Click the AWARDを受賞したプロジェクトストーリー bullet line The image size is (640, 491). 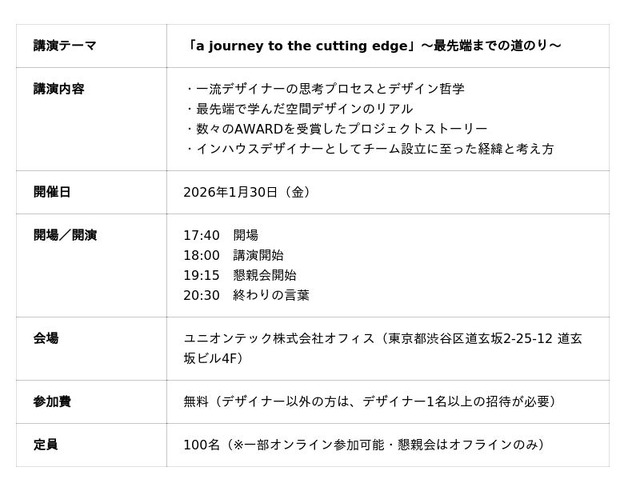[x=336, y=129]
